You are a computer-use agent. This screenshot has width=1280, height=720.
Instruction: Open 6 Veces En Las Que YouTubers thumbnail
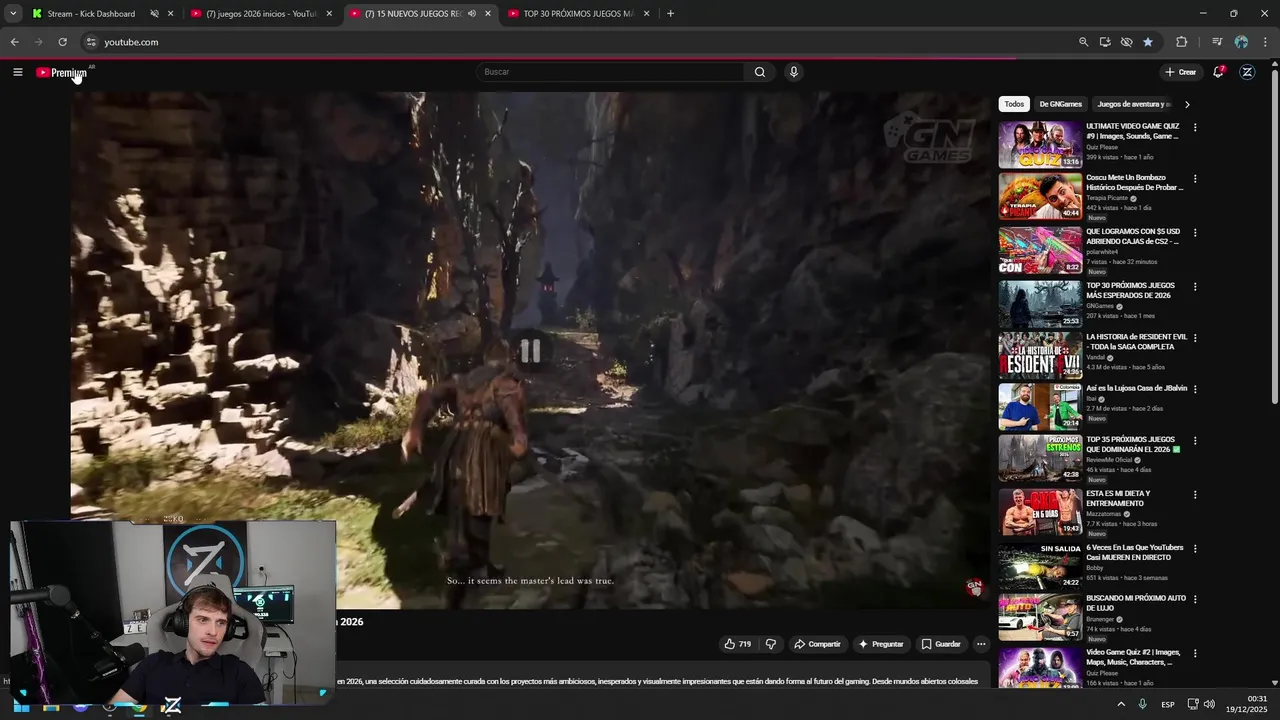coord(1040,566)
